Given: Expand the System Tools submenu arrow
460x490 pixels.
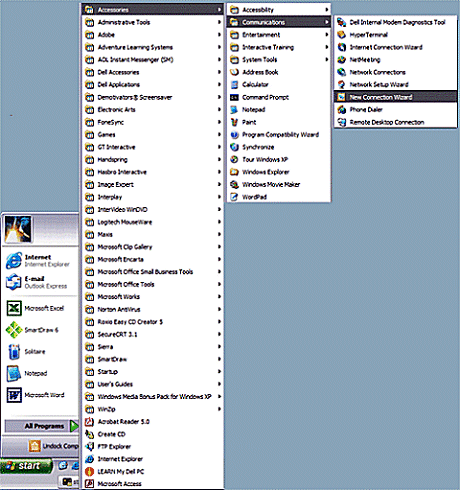Looking at the screenshot, I should pos(327,60).
